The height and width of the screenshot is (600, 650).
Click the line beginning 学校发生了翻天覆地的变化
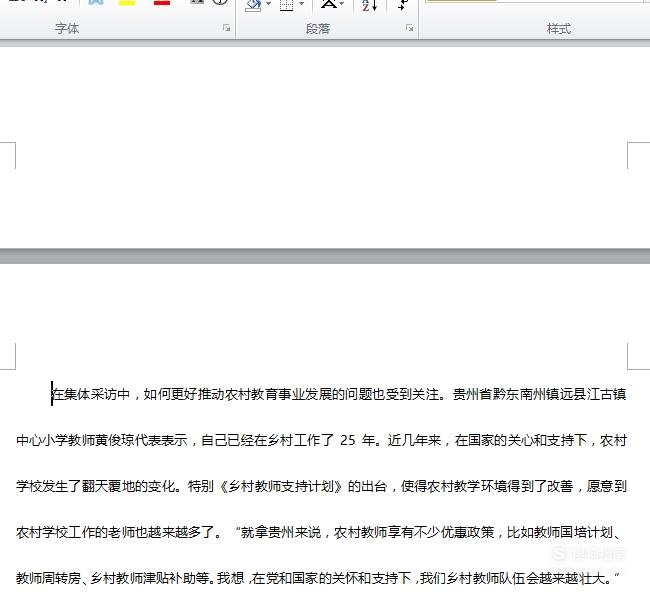(x=321, y=486)
